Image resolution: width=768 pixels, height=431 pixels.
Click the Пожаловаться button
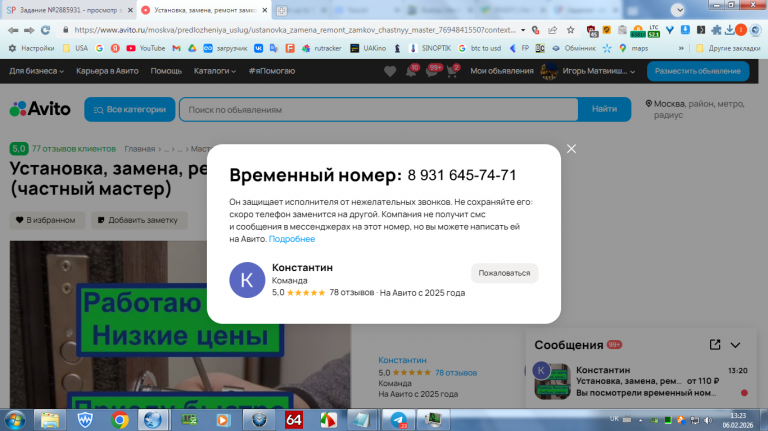click(504, 273)
